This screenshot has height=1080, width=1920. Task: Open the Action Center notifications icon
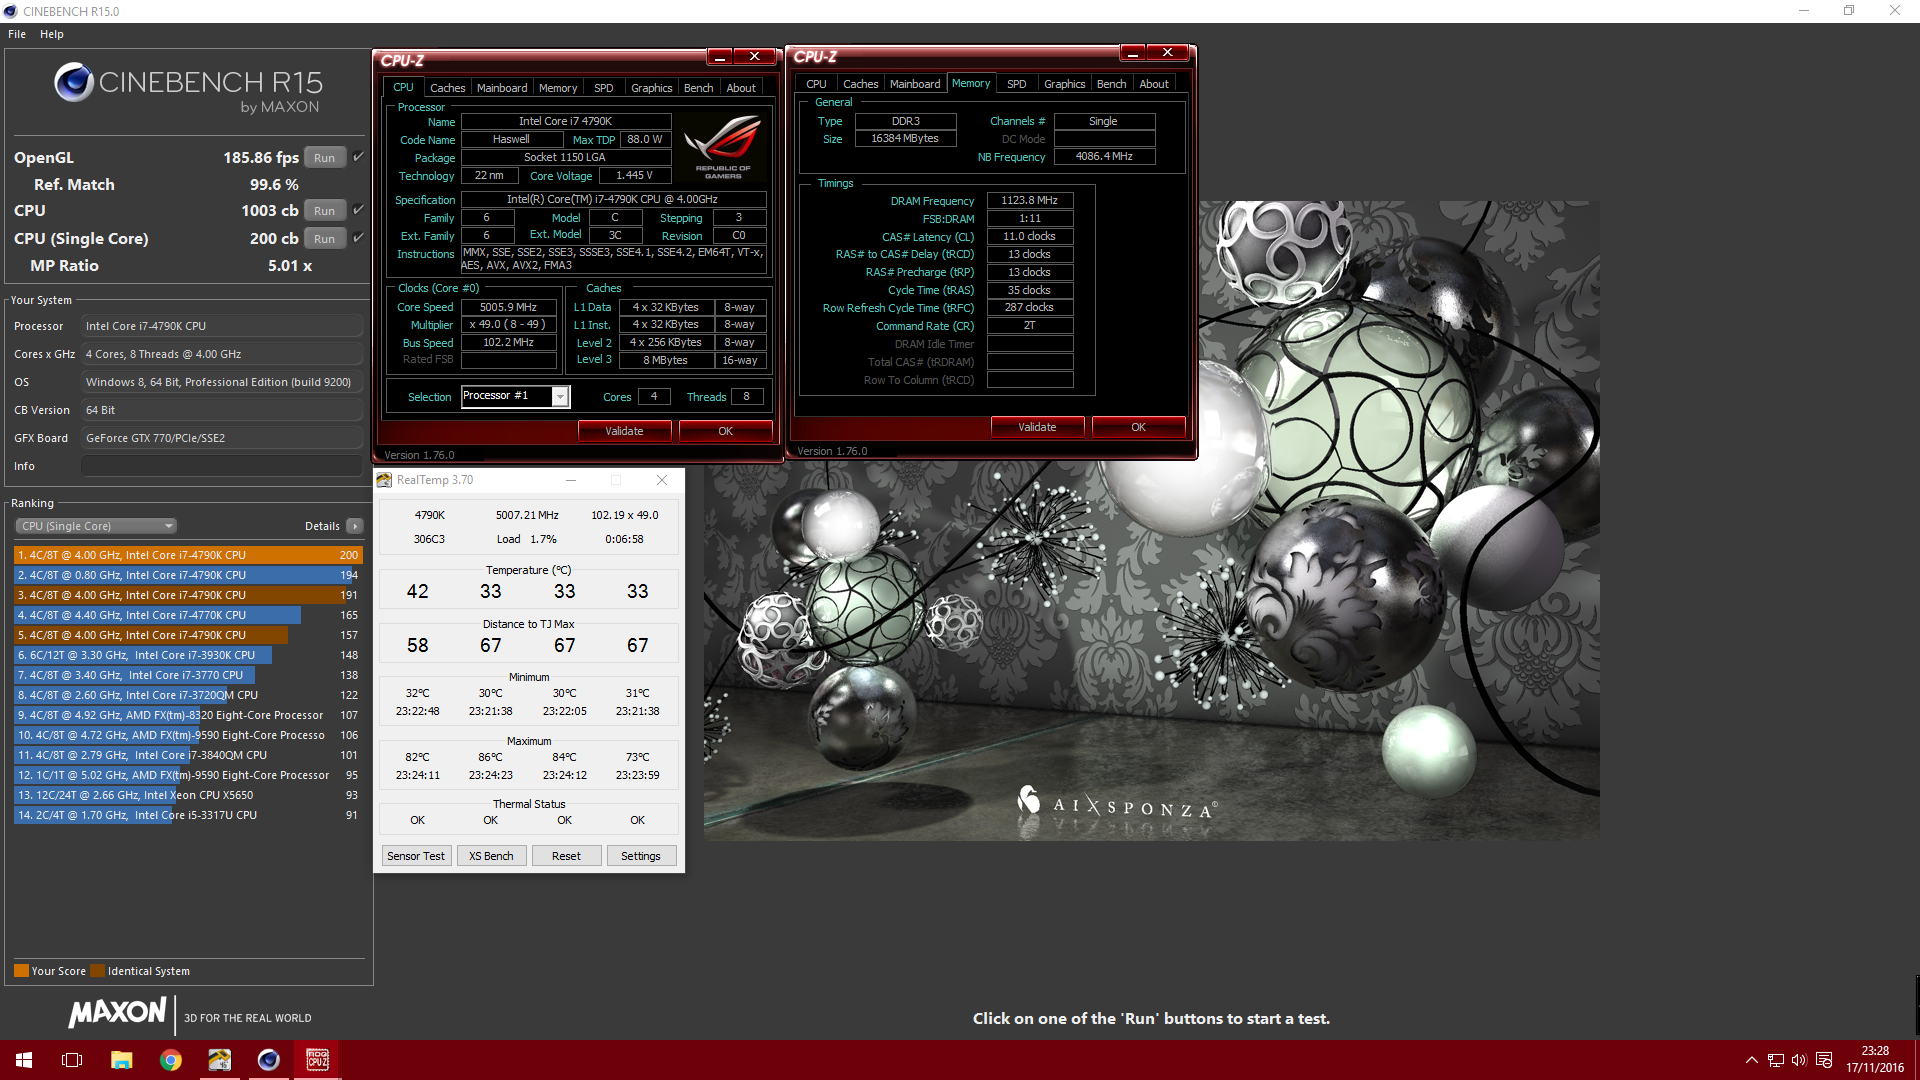click(x=1824, y=1060)
